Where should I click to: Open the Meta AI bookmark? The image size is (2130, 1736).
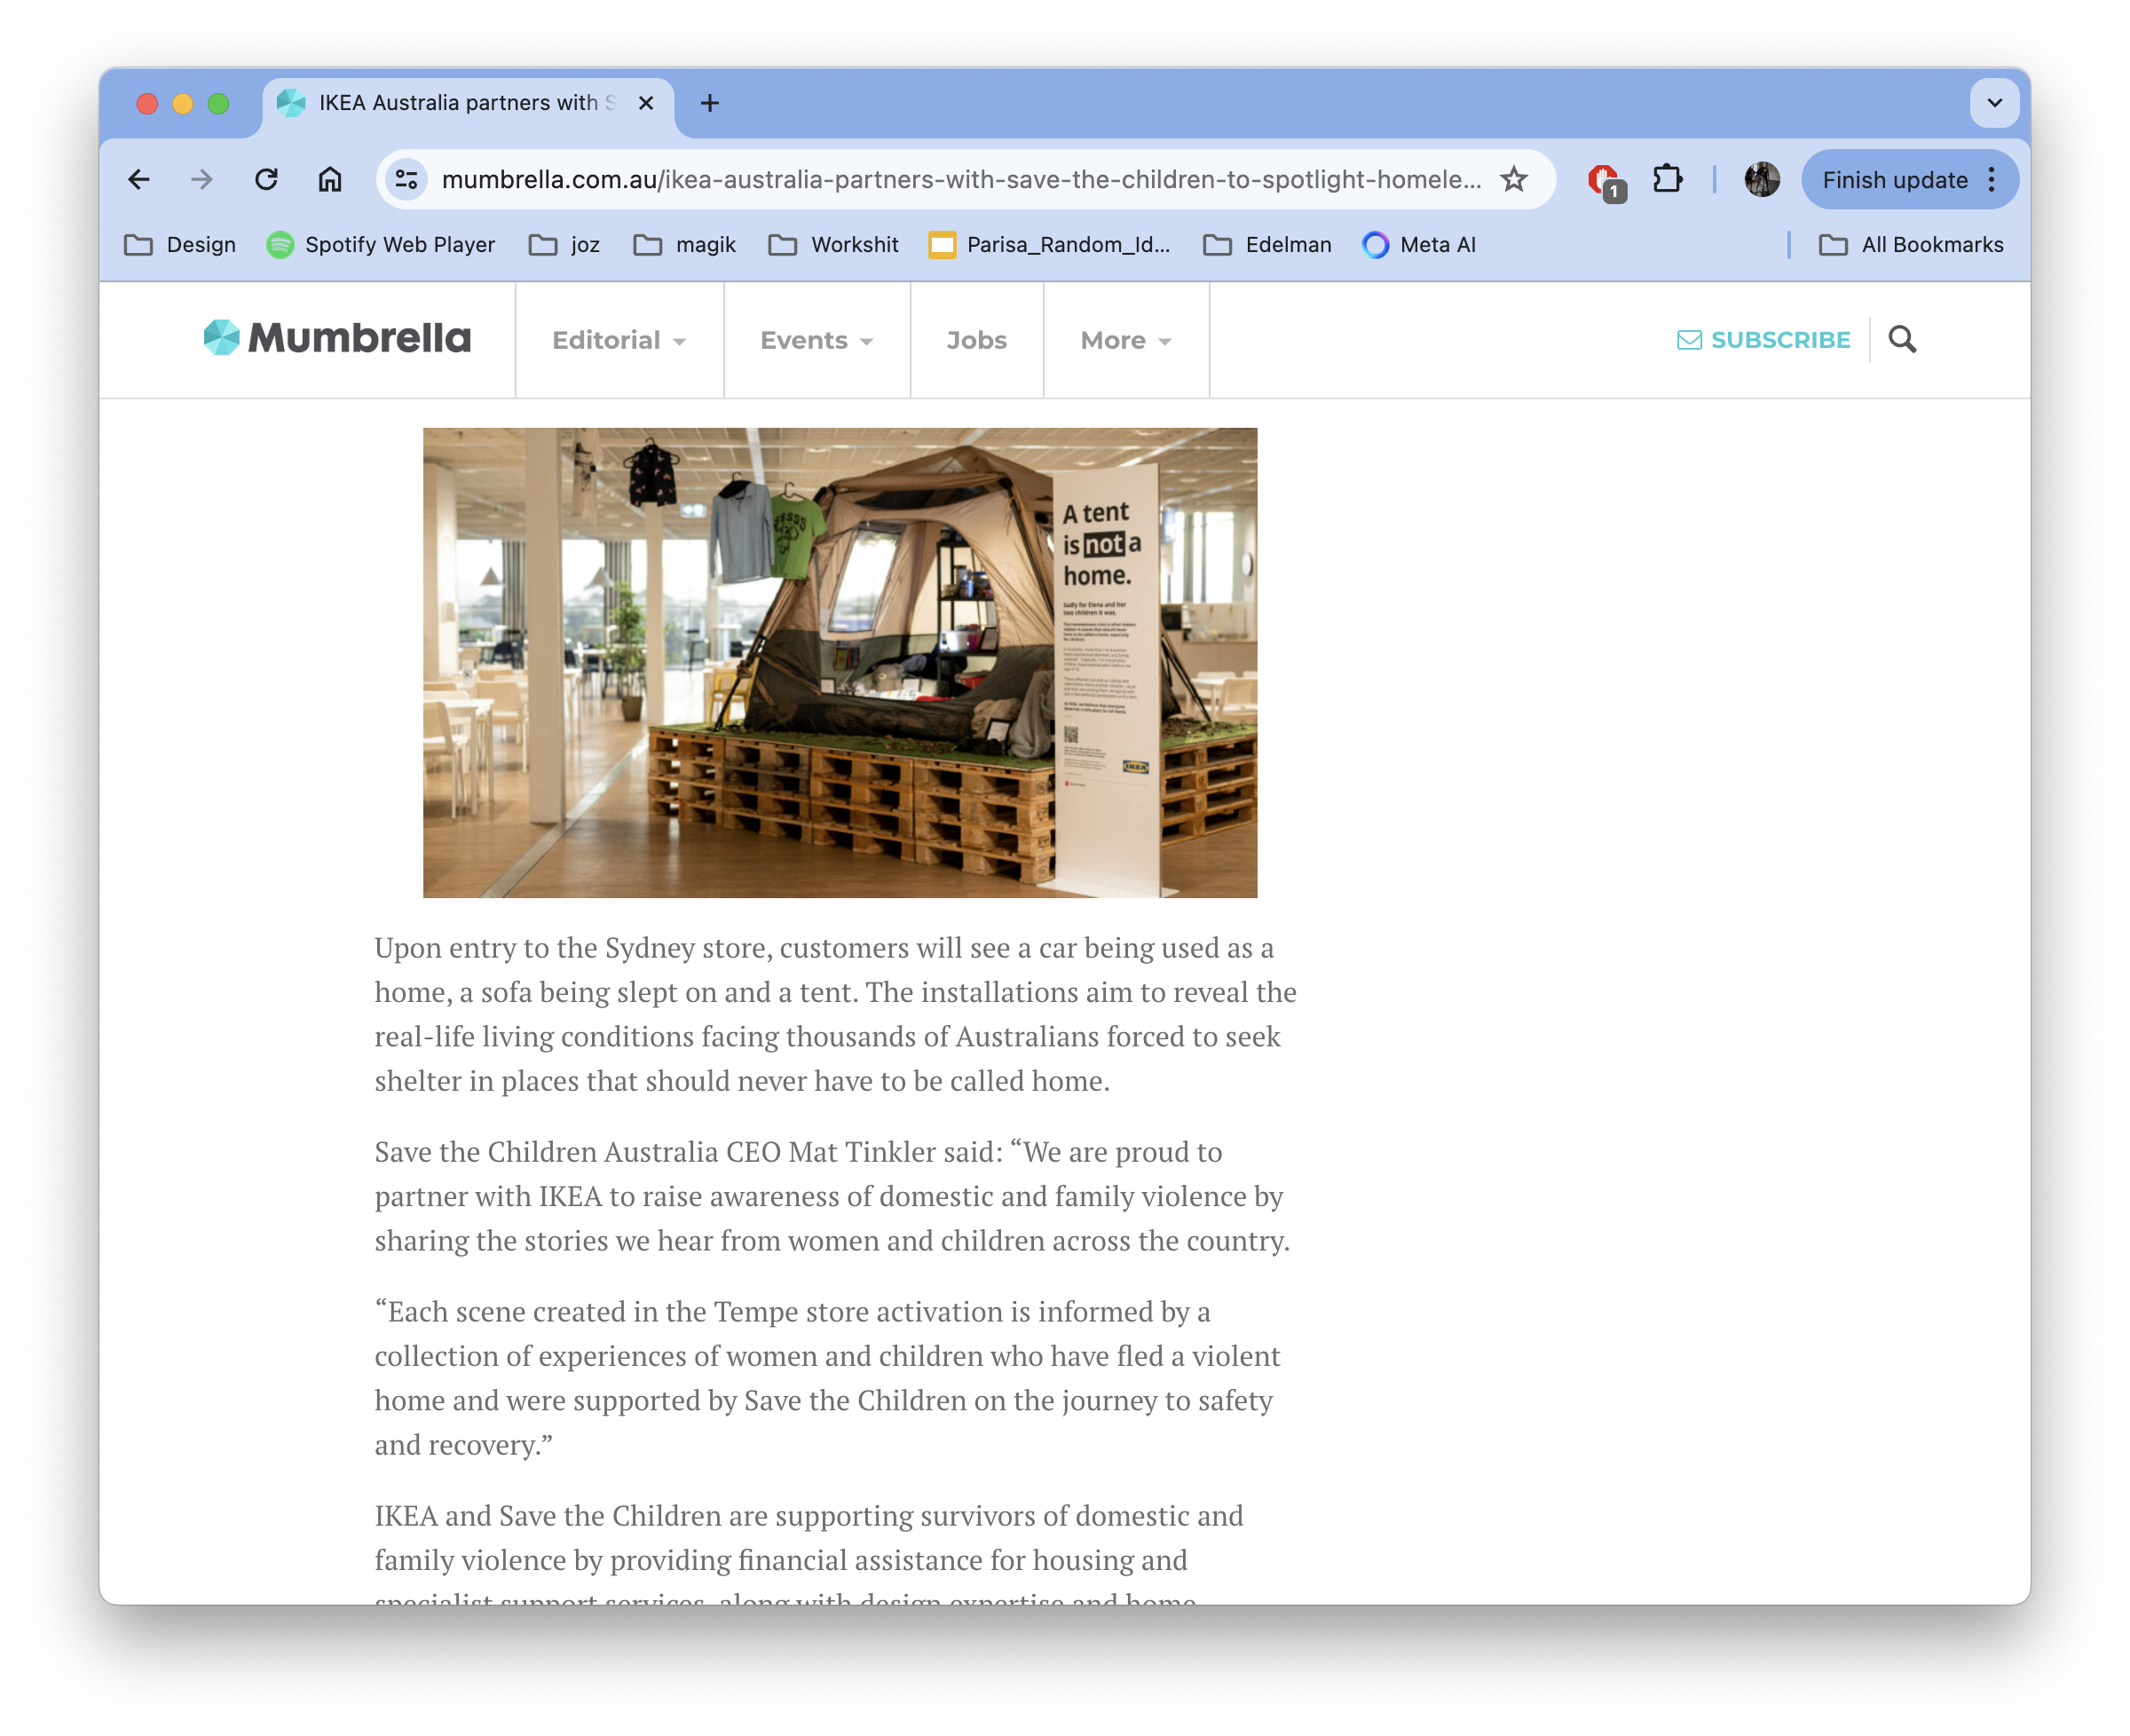pyautogui.click(x=1419, y=245)
